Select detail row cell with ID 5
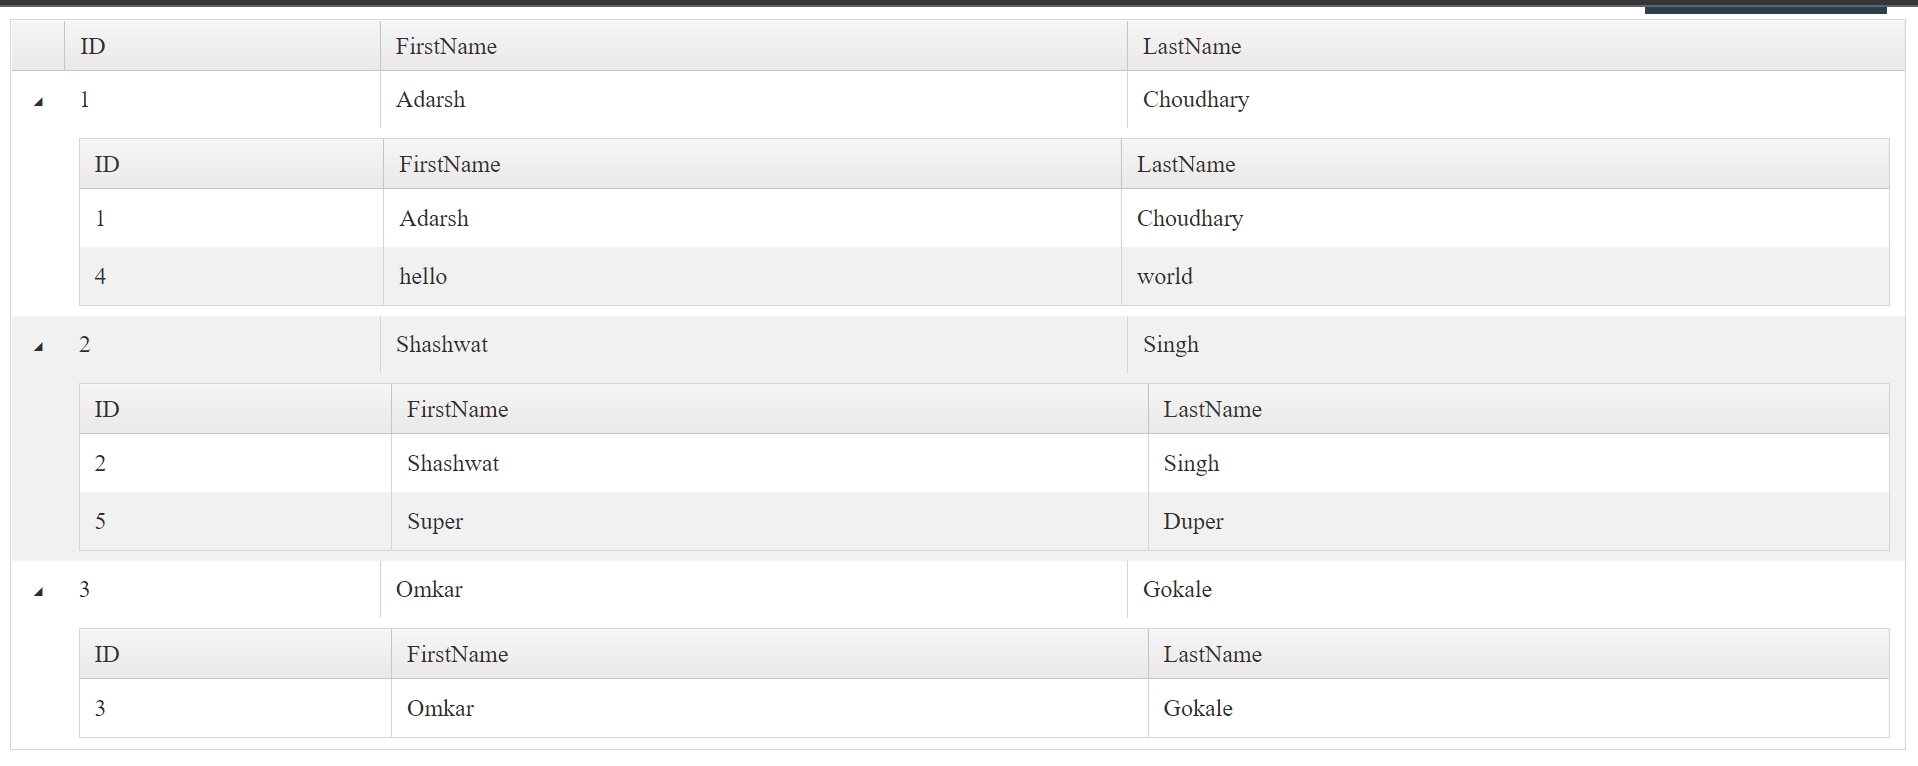 click(100, 521)
